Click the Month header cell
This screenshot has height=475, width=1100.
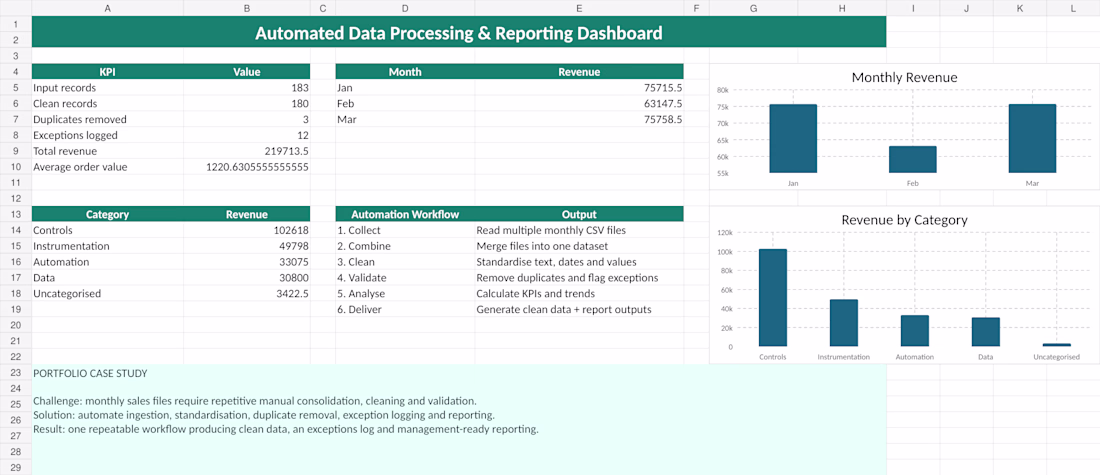[x=405, y=72]
